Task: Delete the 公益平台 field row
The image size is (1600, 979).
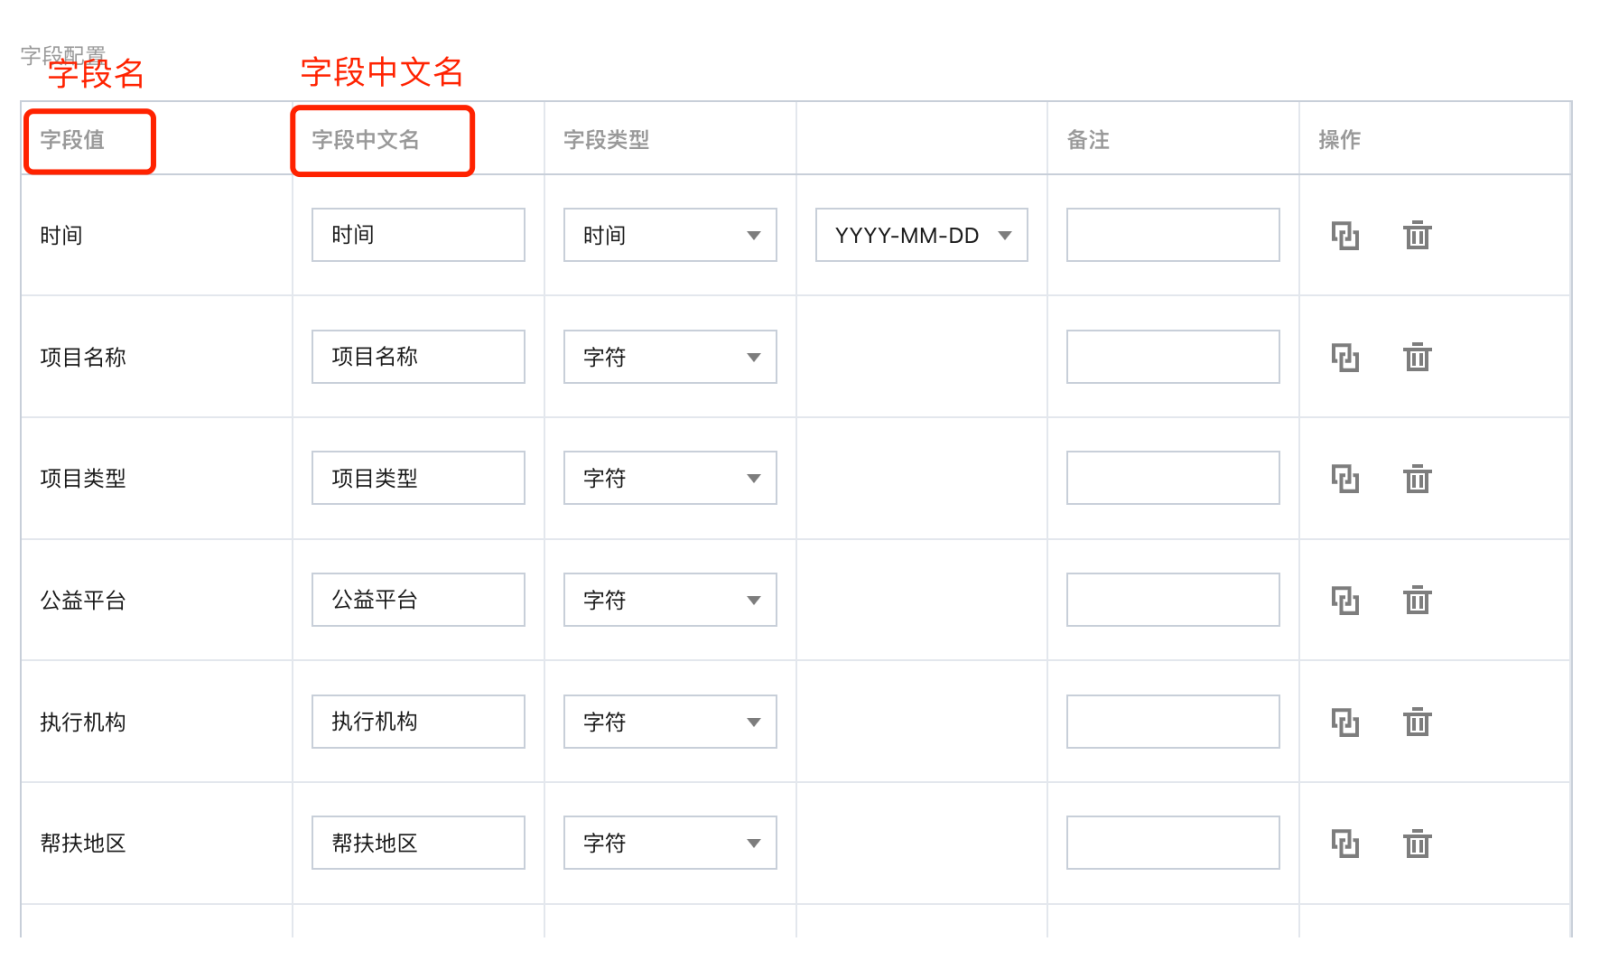Action: 1417,600
